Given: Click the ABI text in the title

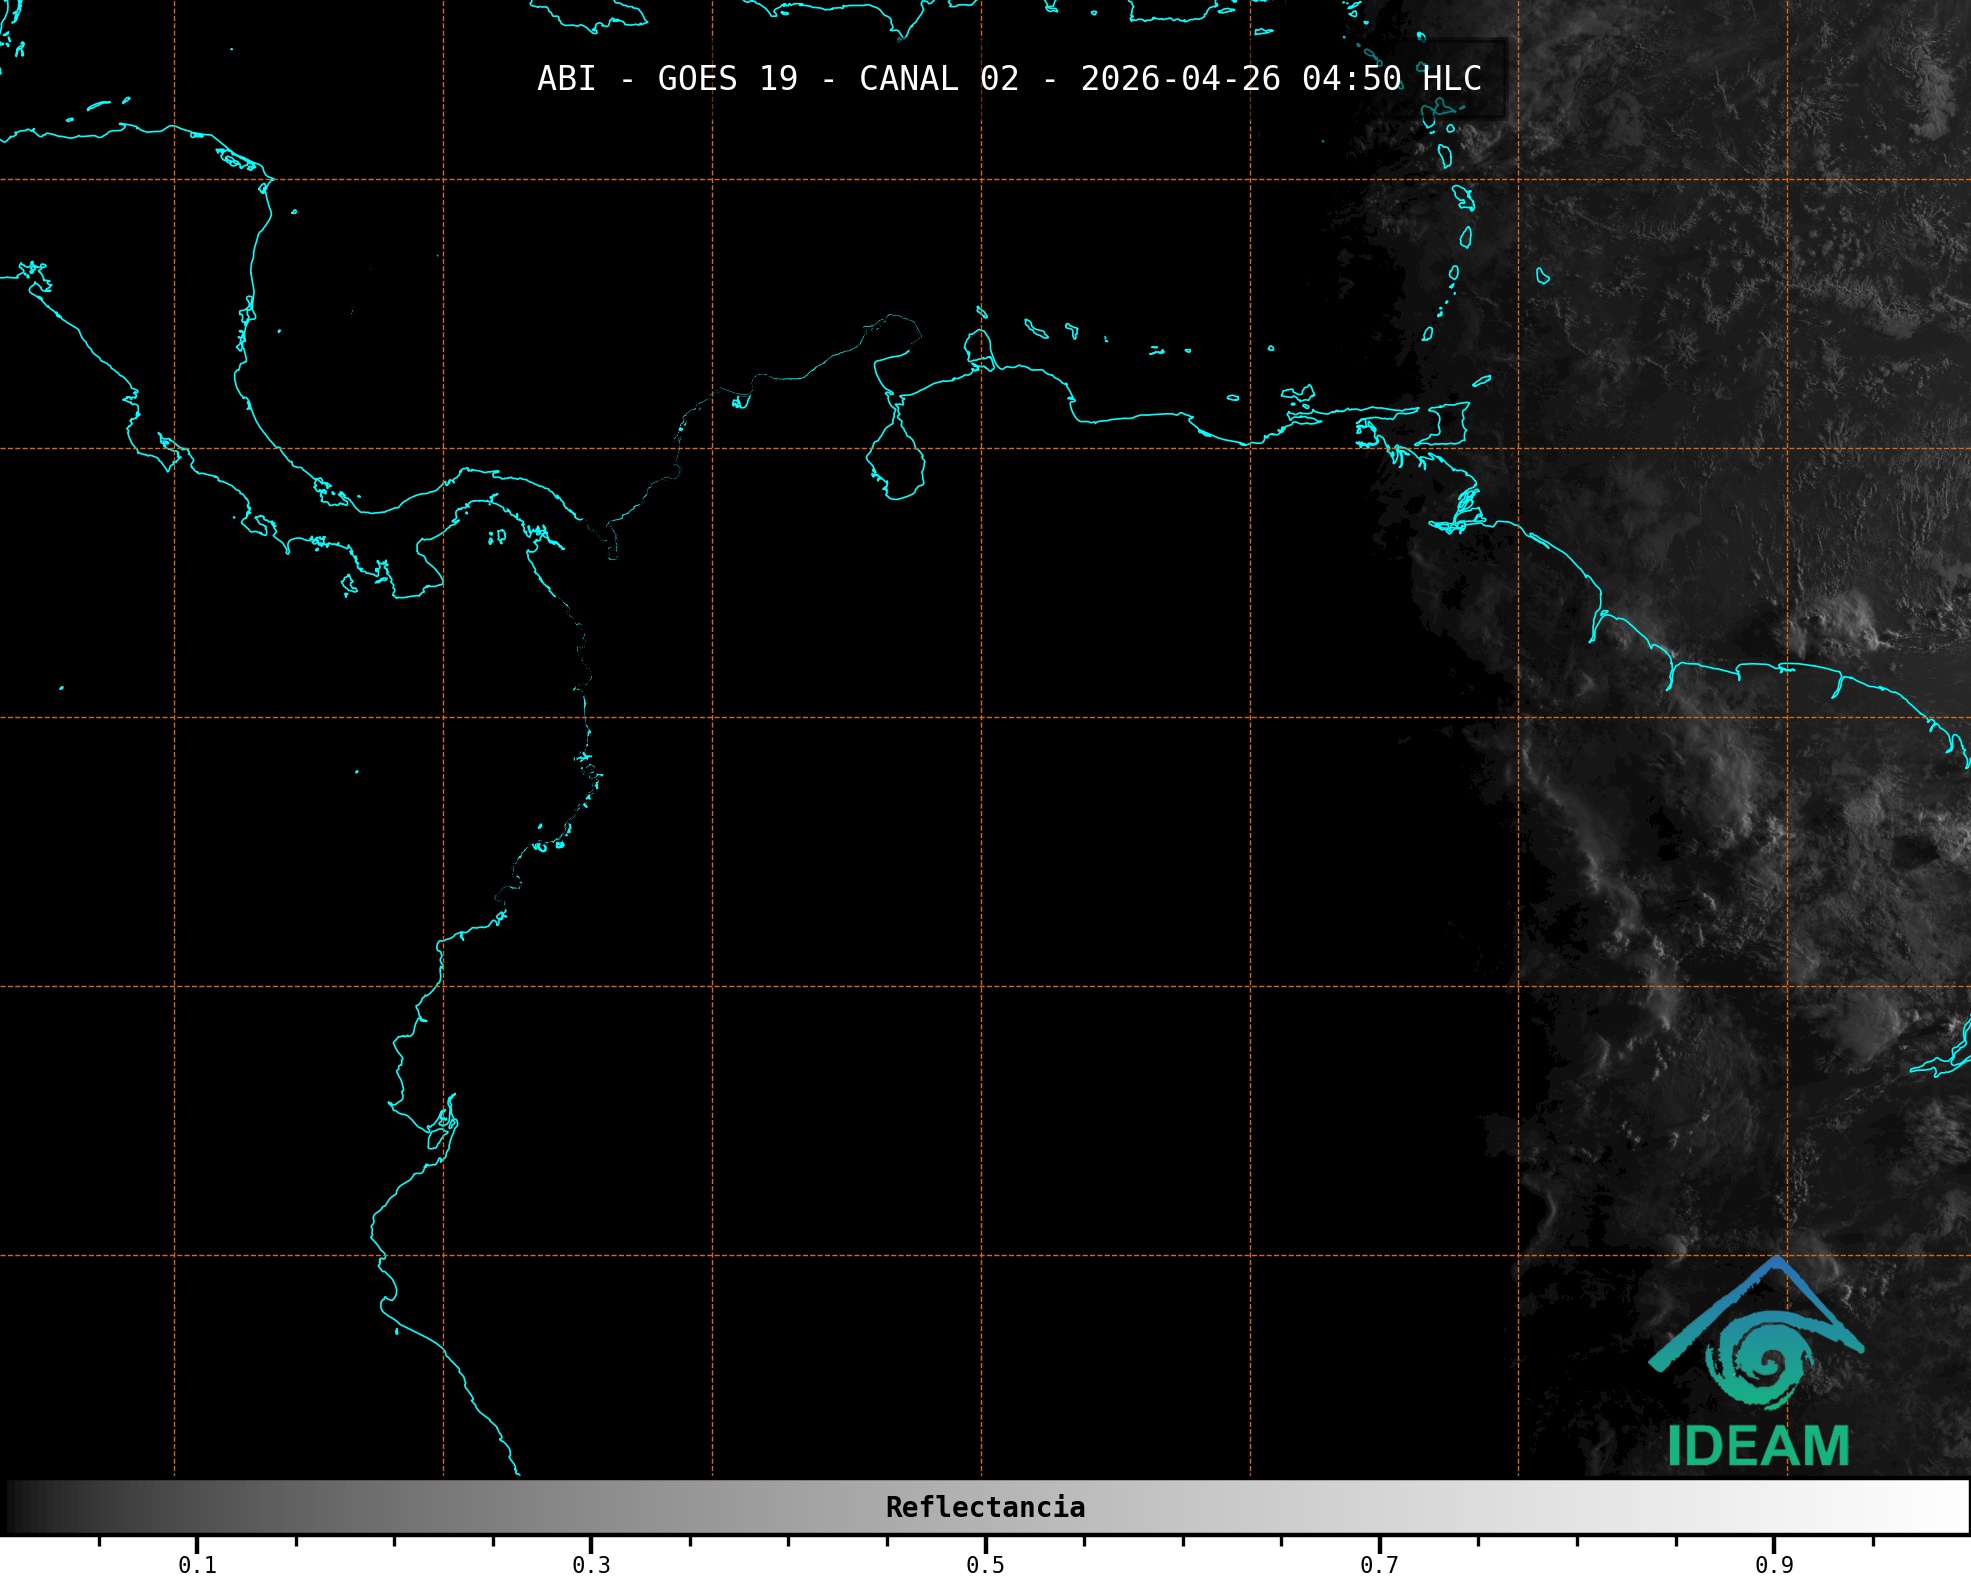Looking at the screenshot, I should 566,79.
